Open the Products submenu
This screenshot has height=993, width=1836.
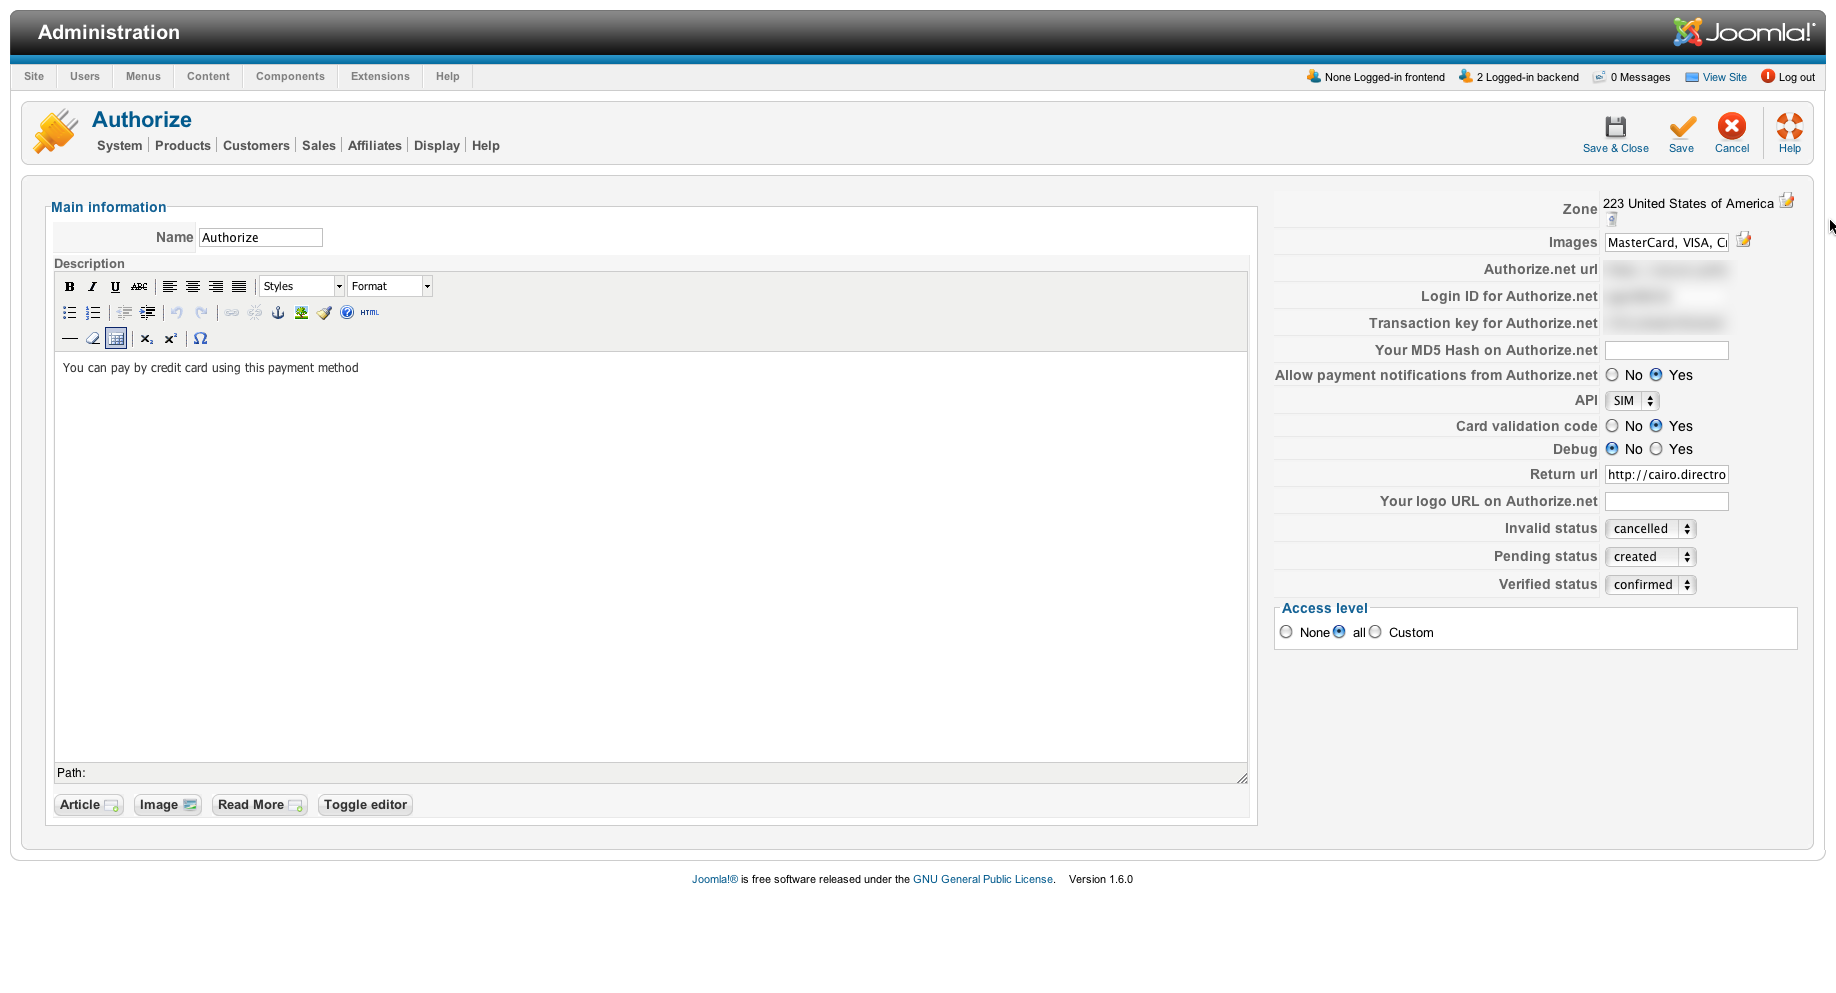click(x=183, y=146)
